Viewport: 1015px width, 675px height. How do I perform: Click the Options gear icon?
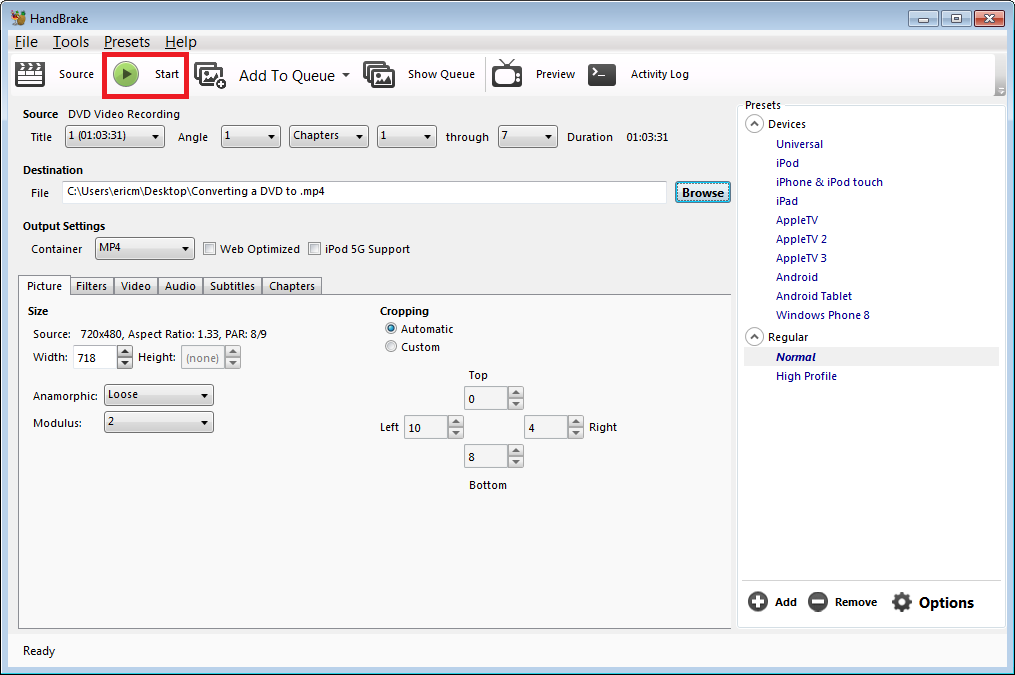902,603
